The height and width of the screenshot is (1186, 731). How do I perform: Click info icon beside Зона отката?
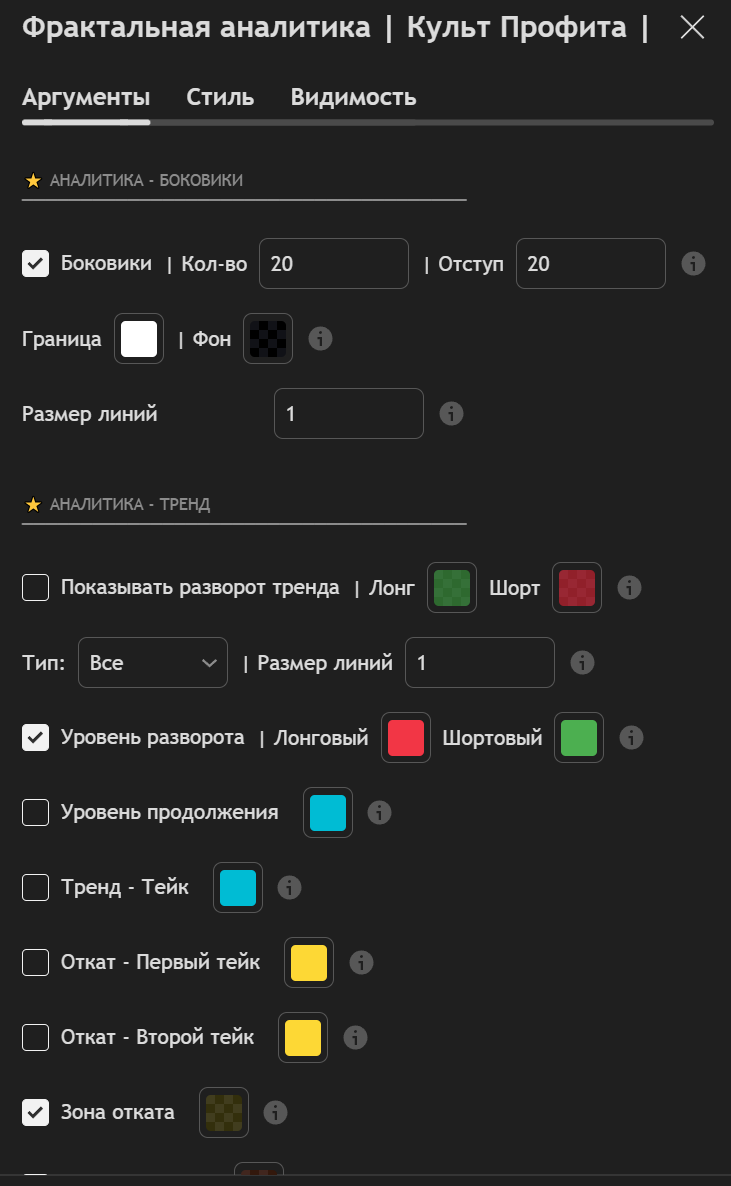click(275, 1112)
